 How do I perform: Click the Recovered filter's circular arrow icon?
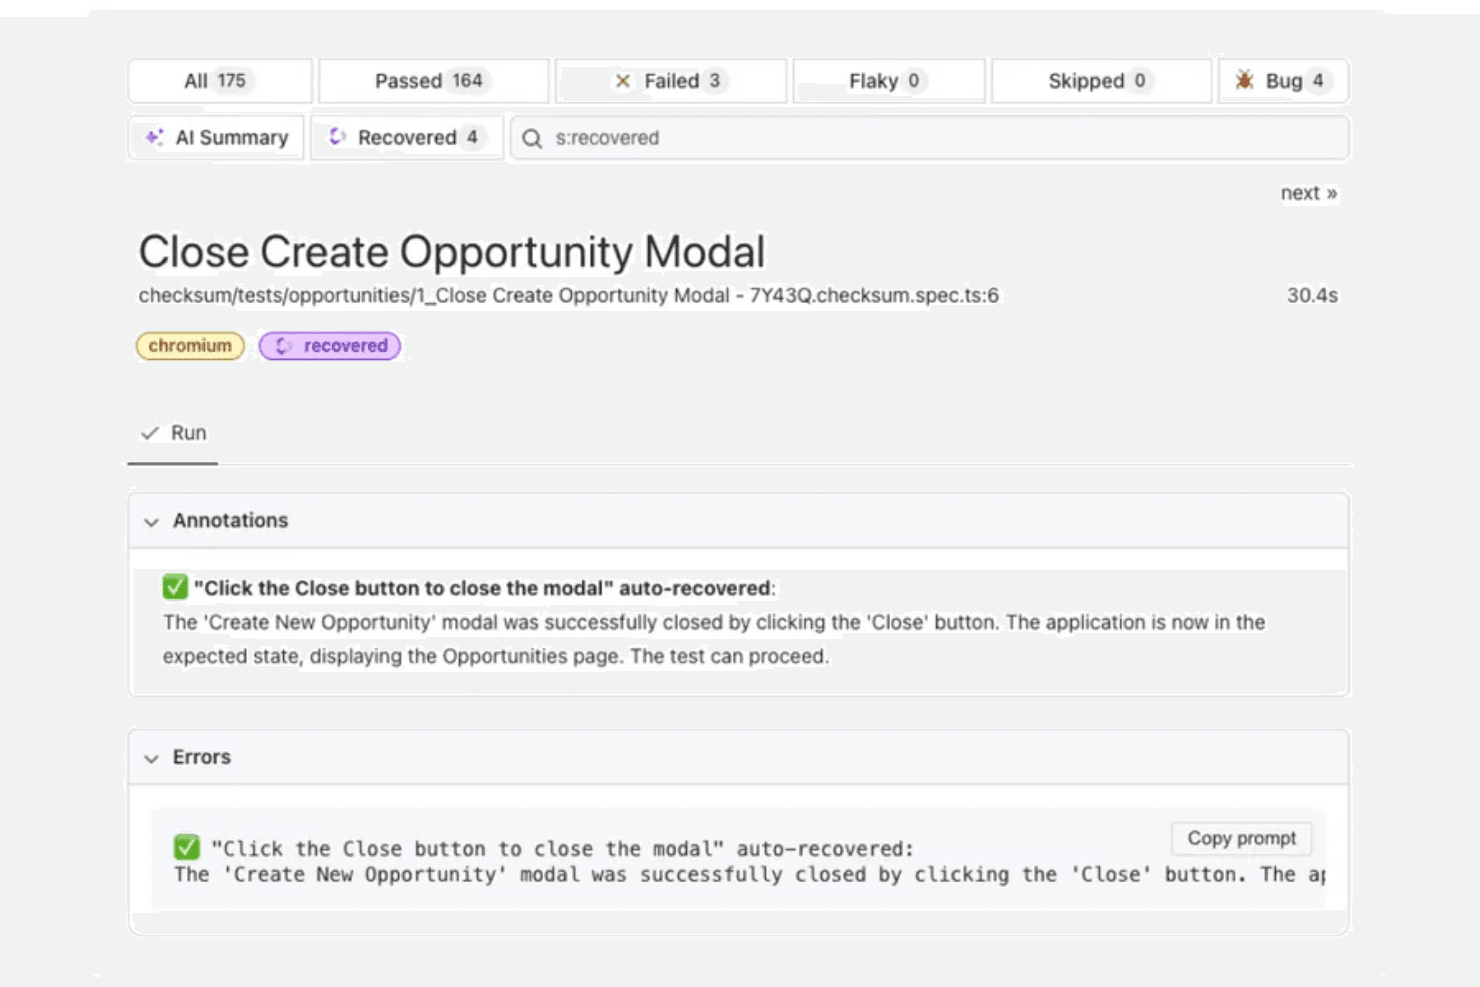(337, 137)
